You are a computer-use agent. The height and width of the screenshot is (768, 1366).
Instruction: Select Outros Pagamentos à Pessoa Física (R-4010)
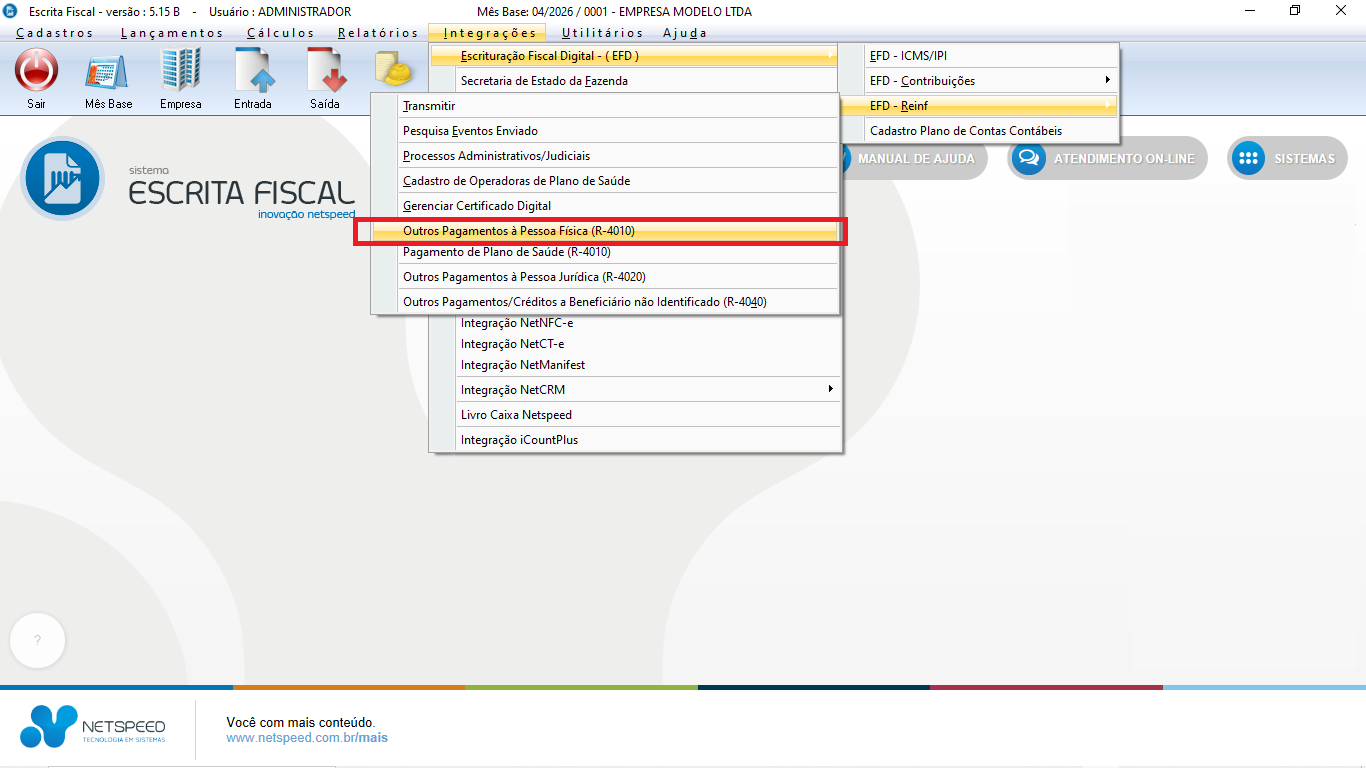[518, 231]
